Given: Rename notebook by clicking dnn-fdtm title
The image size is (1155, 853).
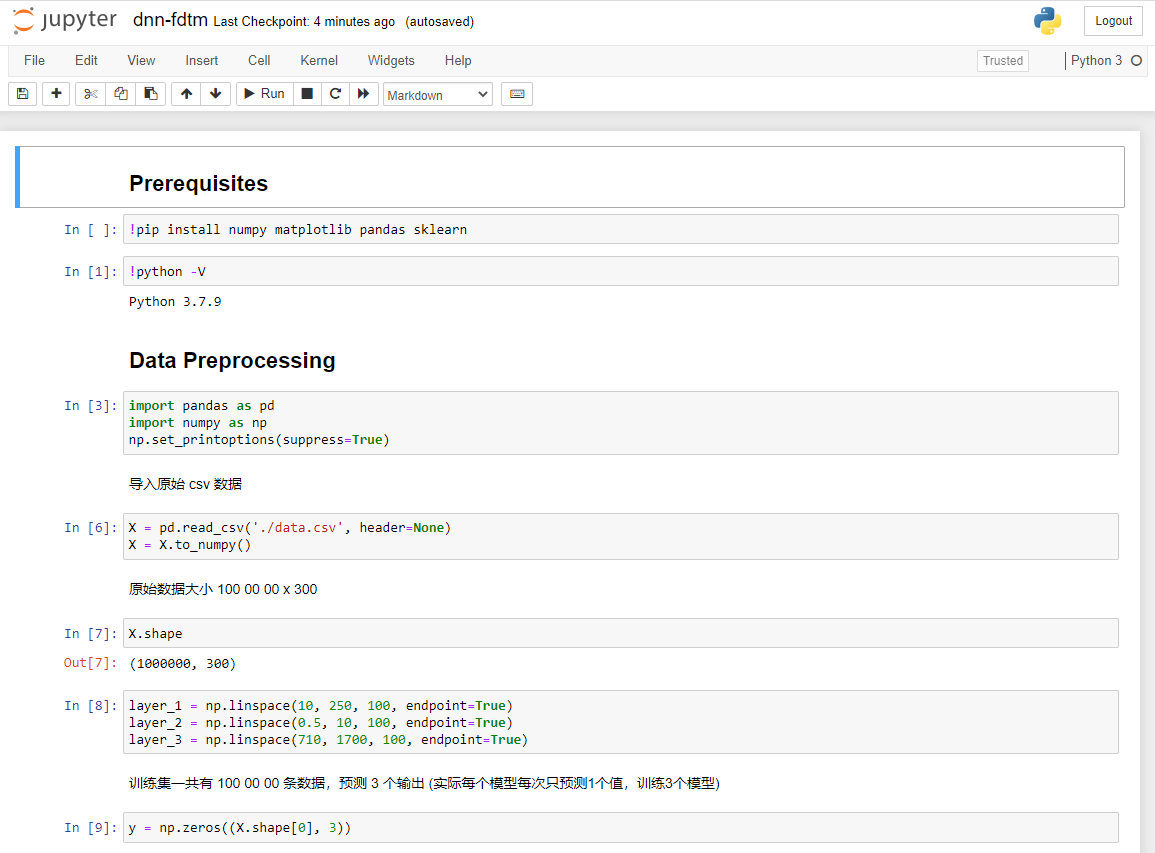Looking at the screenshot, I should (x=170, y=21).
